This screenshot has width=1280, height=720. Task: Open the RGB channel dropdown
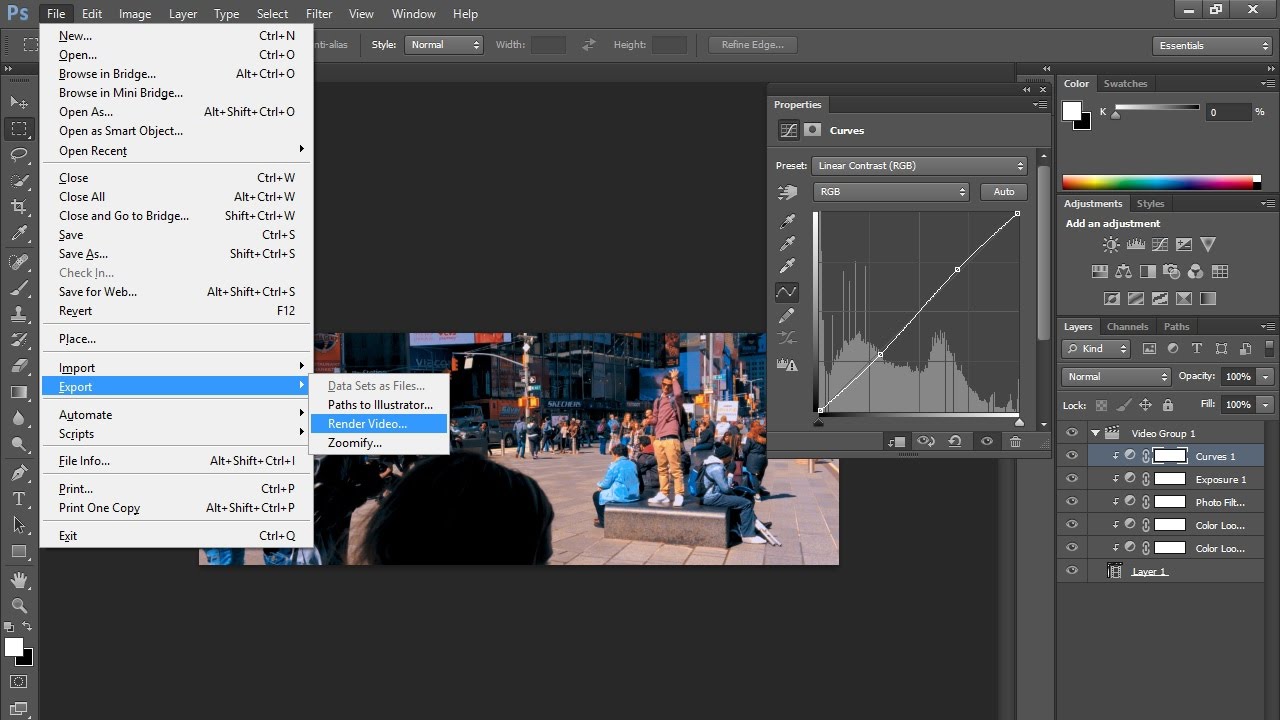(892, 192)
